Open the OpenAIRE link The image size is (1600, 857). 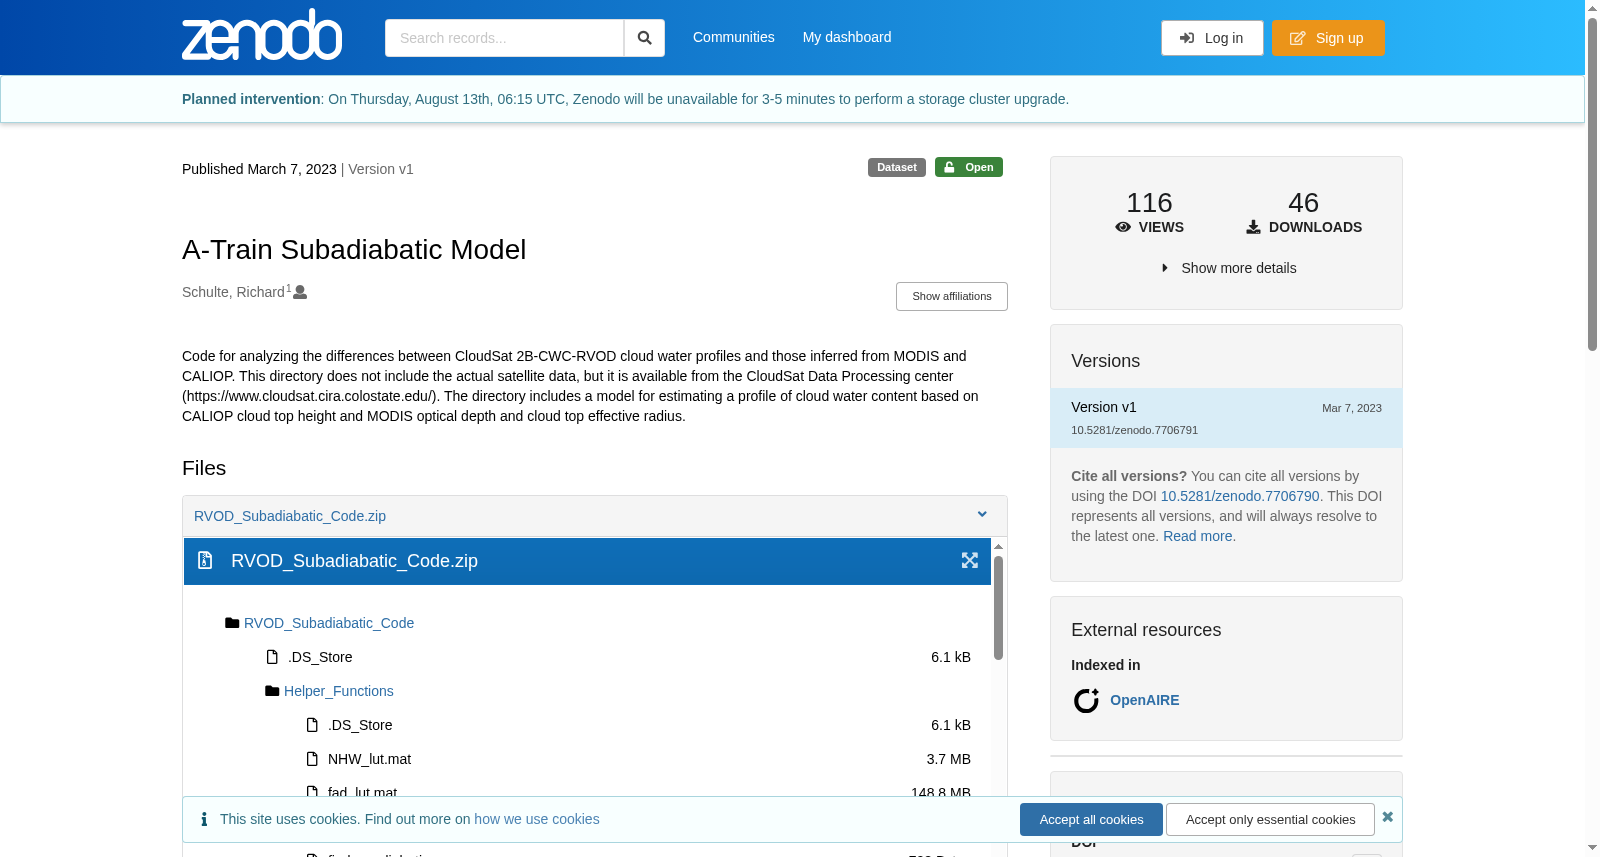pos(1145,700)
